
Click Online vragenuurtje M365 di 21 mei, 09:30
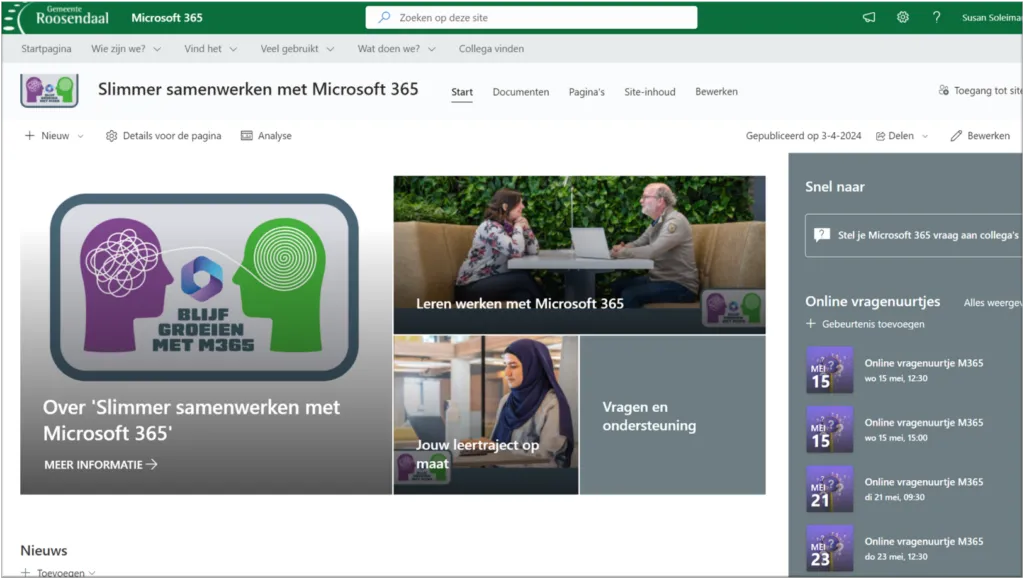coord(923,489)
